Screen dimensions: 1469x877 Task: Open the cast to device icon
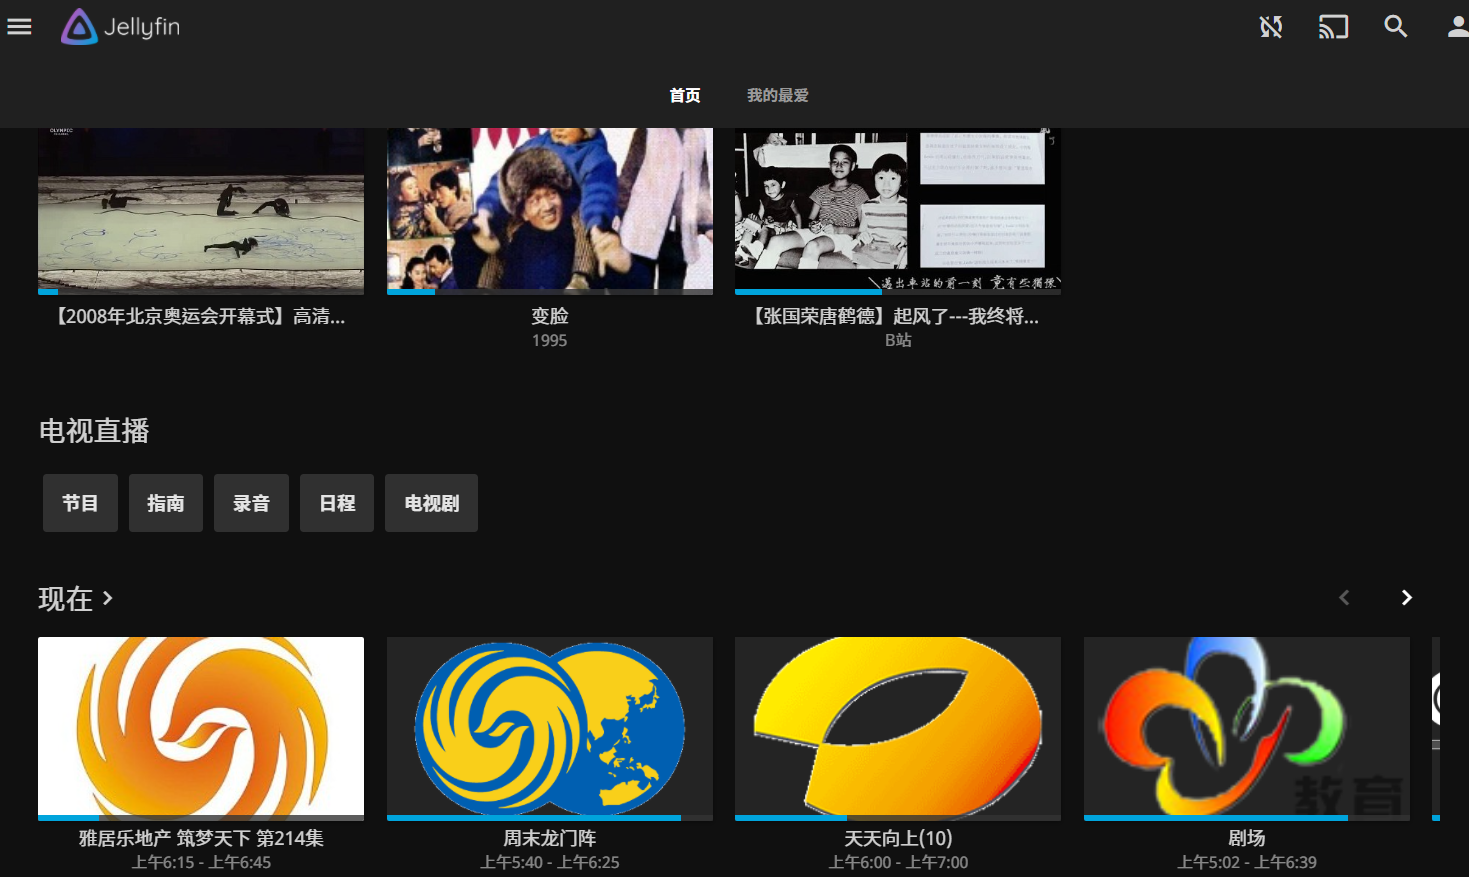(1333, 27)
